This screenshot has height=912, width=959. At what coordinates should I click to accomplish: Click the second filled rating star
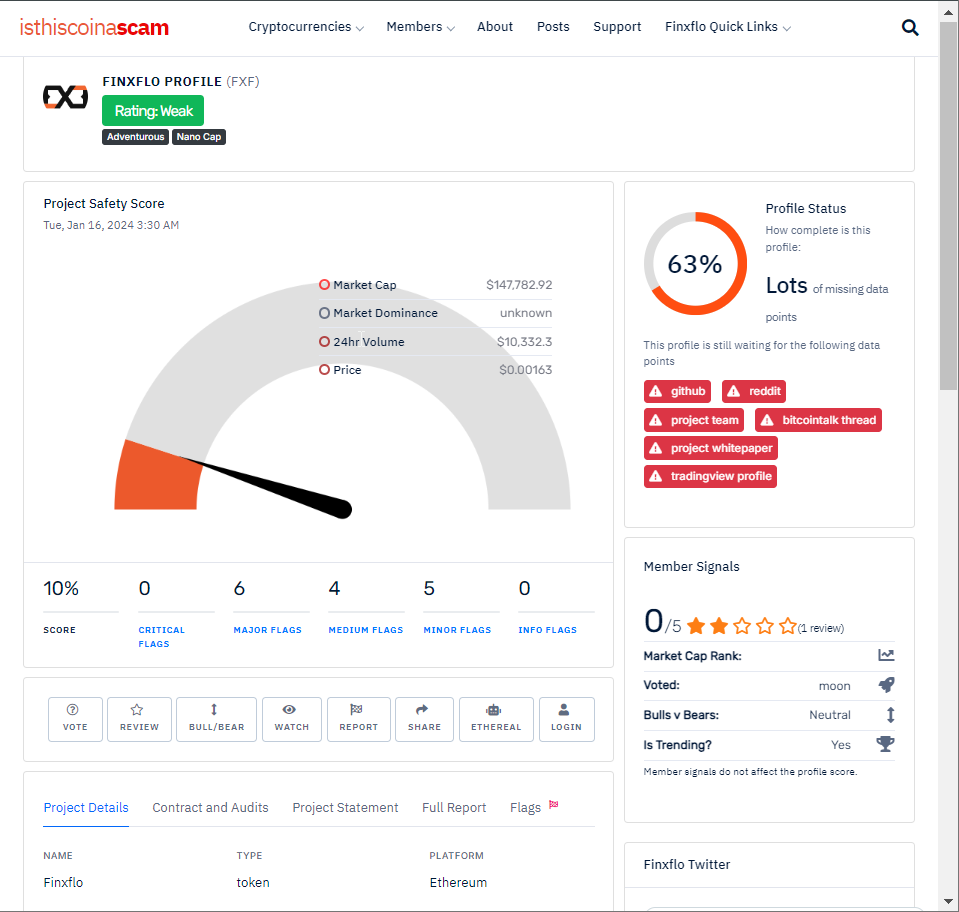719,626
